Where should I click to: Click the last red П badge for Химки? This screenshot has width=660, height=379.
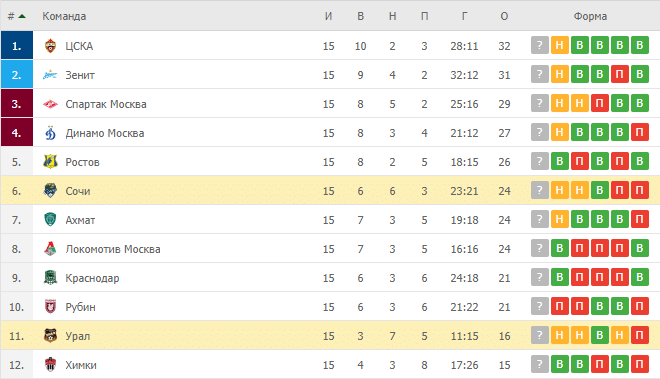(x=639, y=364)
